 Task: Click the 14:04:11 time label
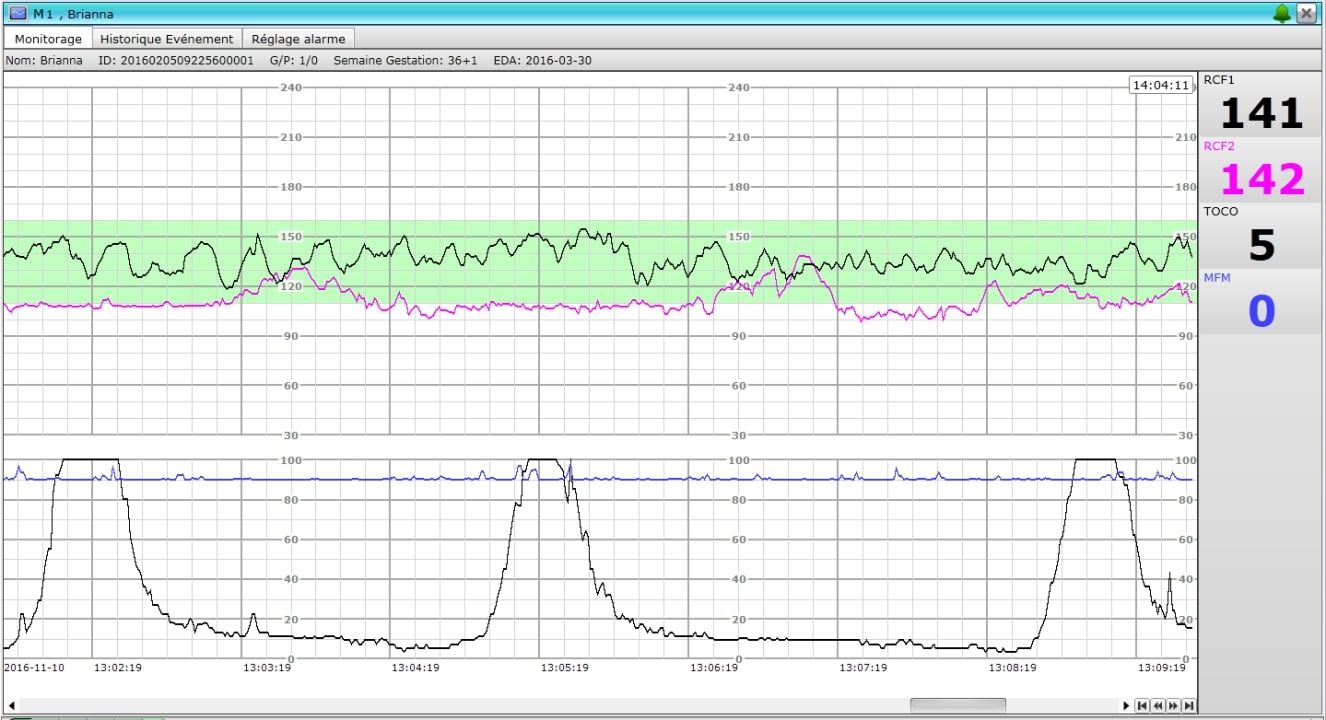1160,86
